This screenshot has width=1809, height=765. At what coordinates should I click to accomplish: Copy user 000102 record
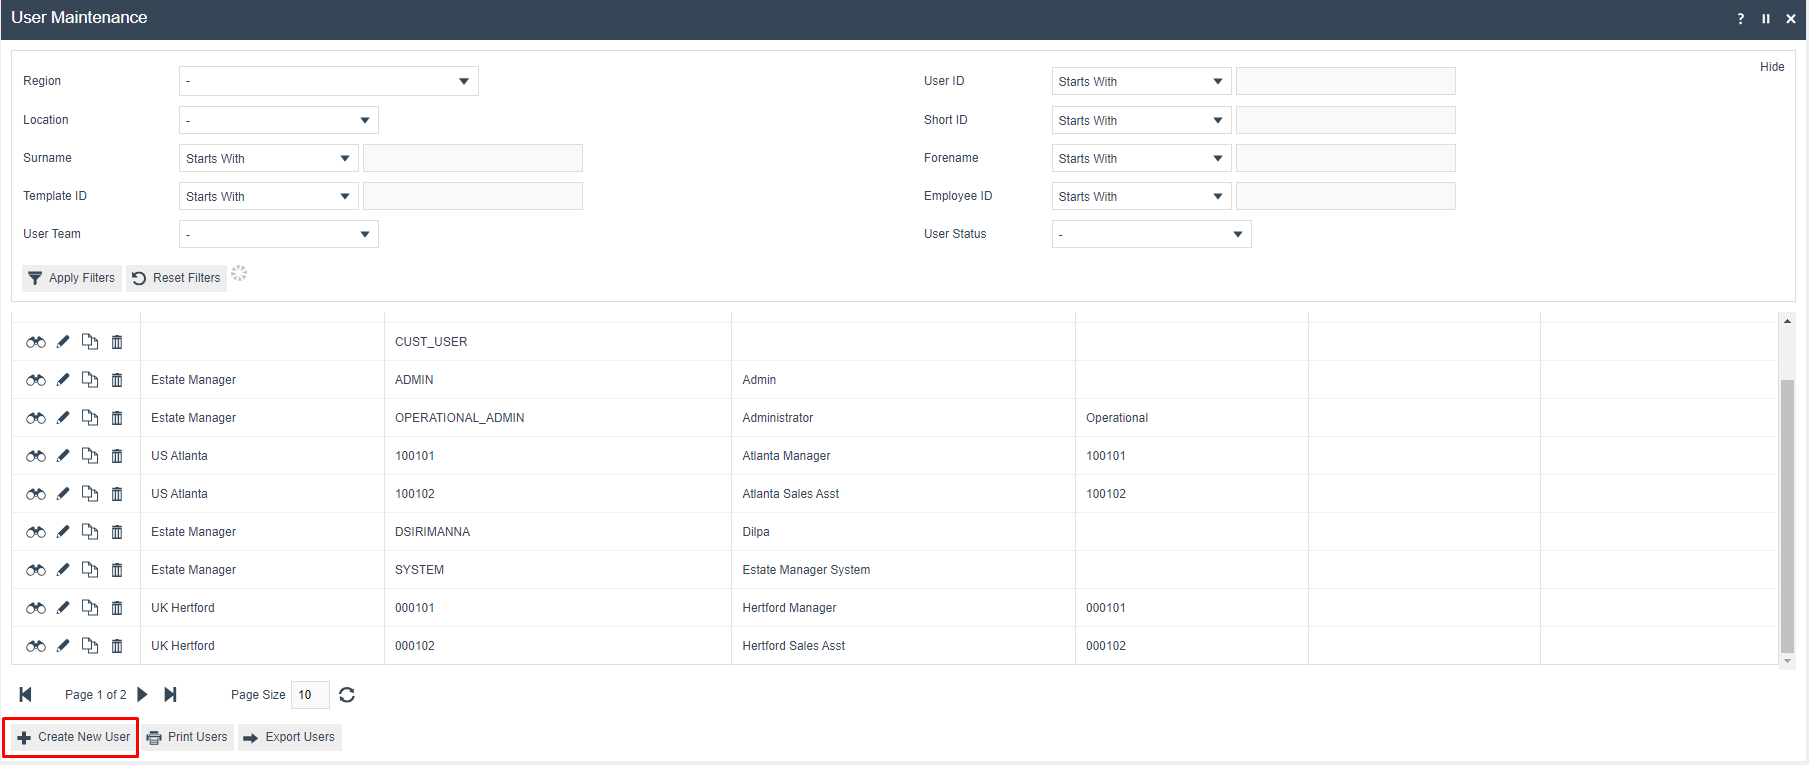[x=90, y=646]
